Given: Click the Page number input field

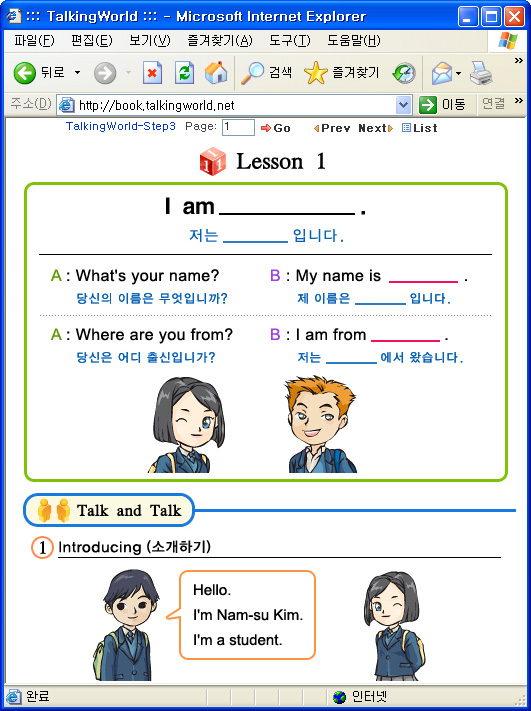Looking at the screenshot, I should click(238, 127).
